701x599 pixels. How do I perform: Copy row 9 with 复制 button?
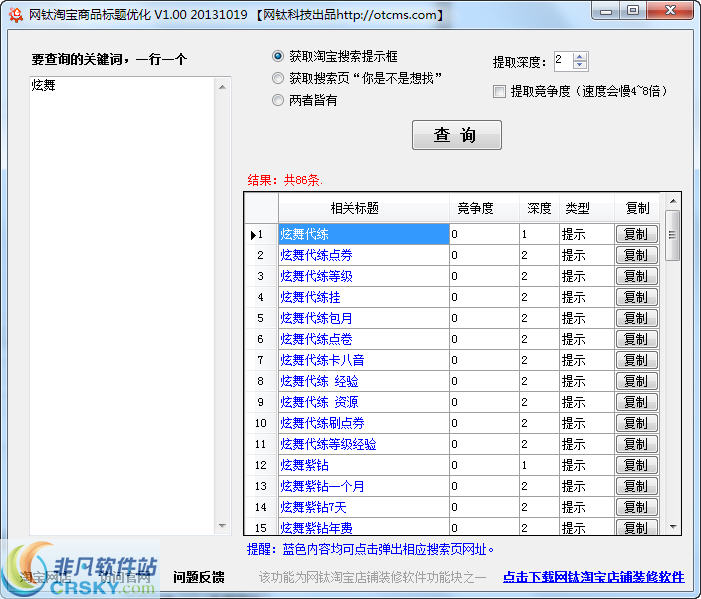click(637, 402)
